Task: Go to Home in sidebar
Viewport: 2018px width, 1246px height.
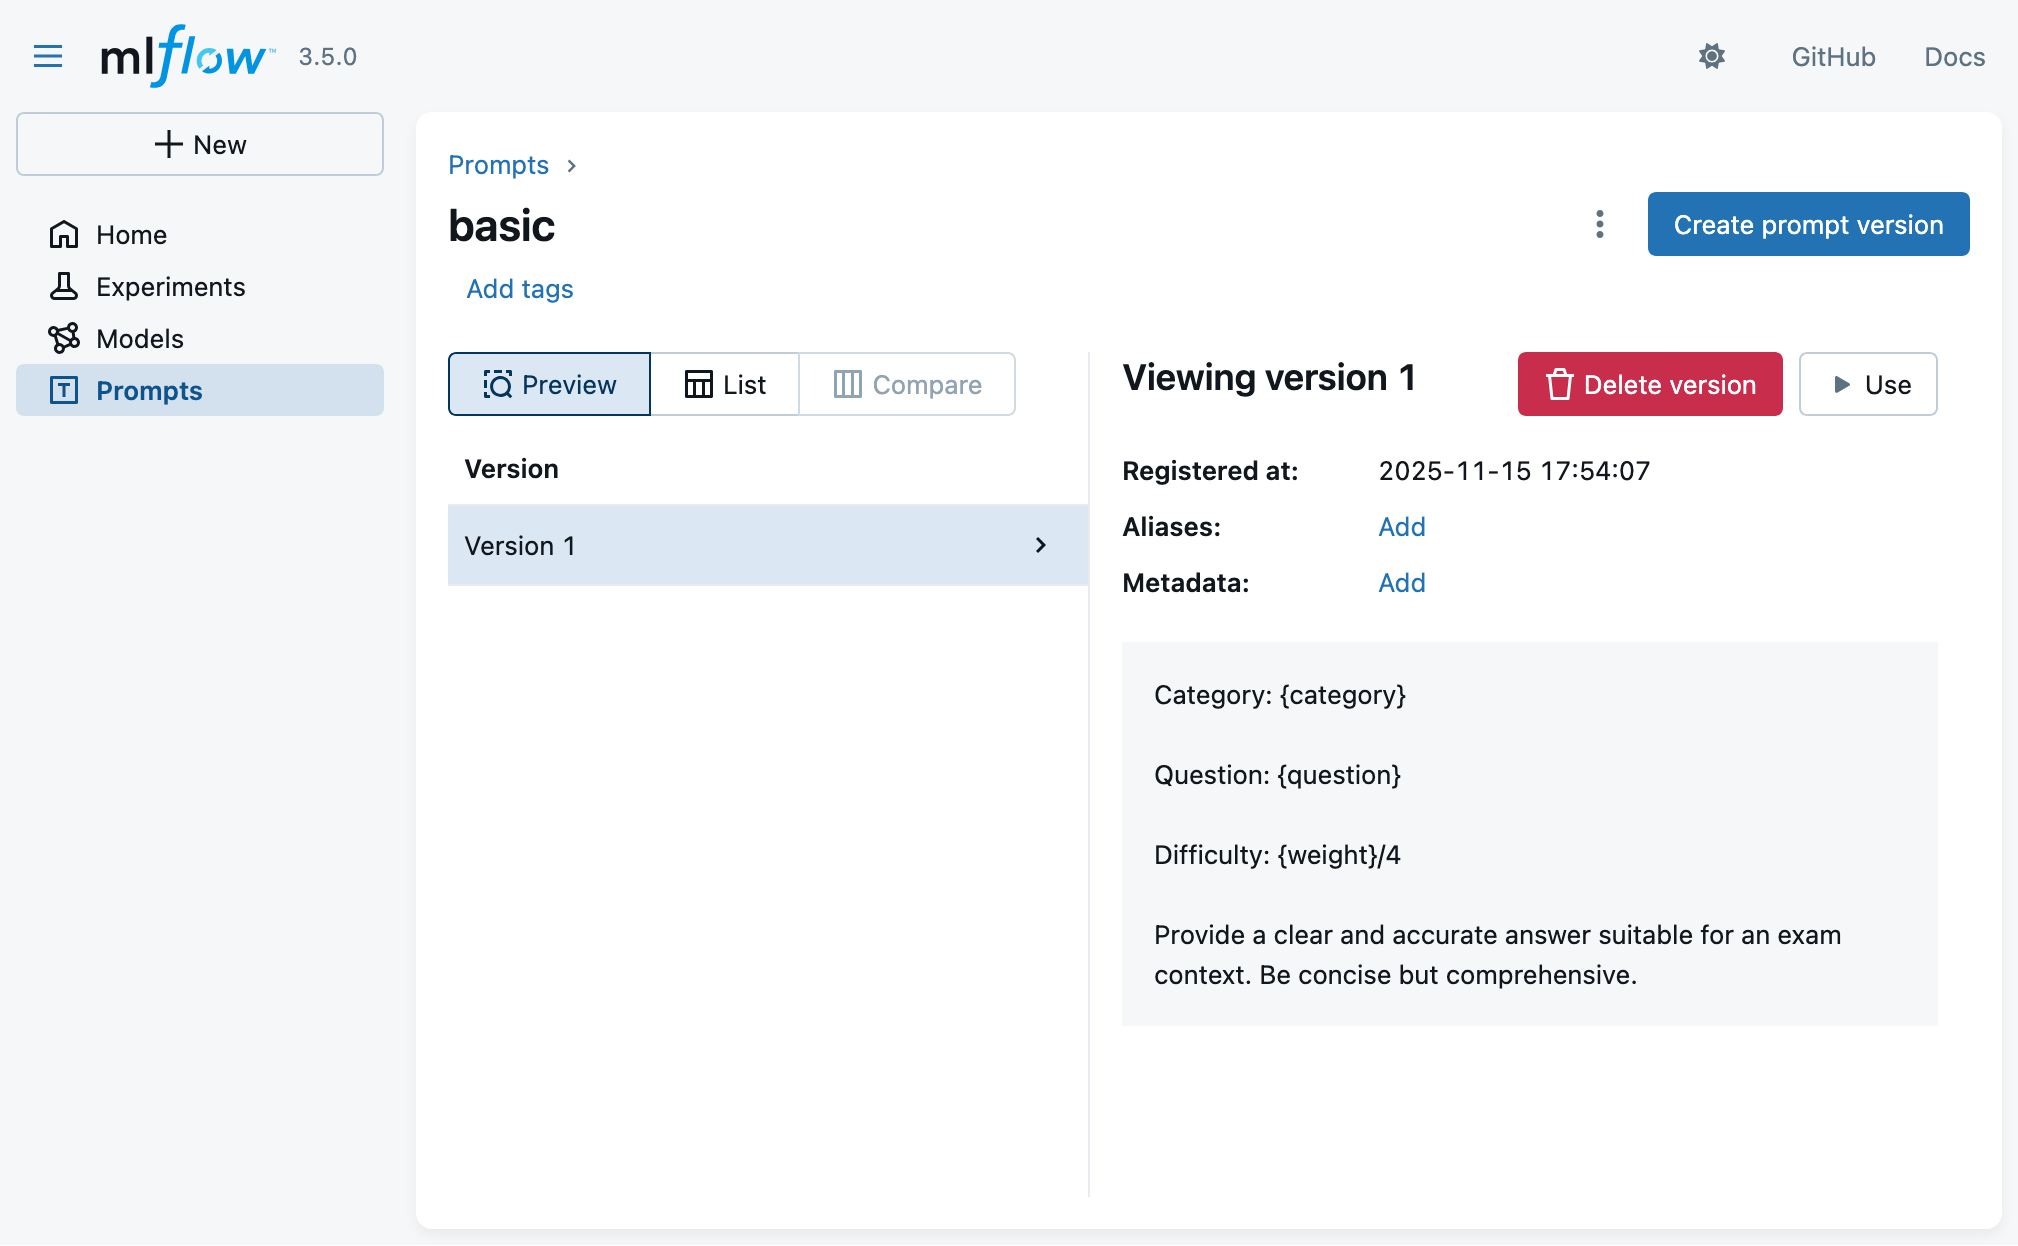Action: point(131,235)
